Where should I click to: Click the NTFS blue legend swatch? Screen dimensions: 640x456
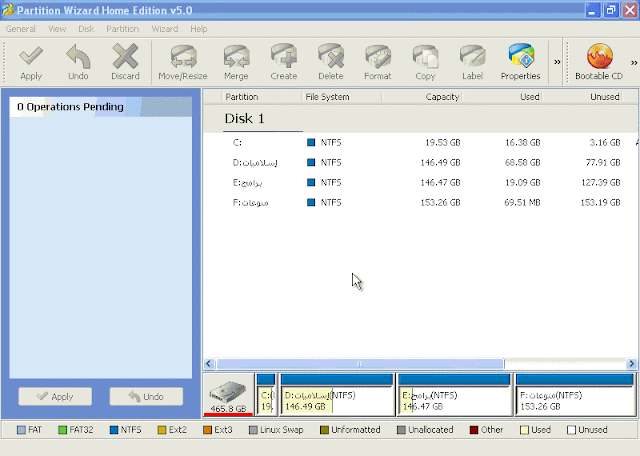(114, 430)
